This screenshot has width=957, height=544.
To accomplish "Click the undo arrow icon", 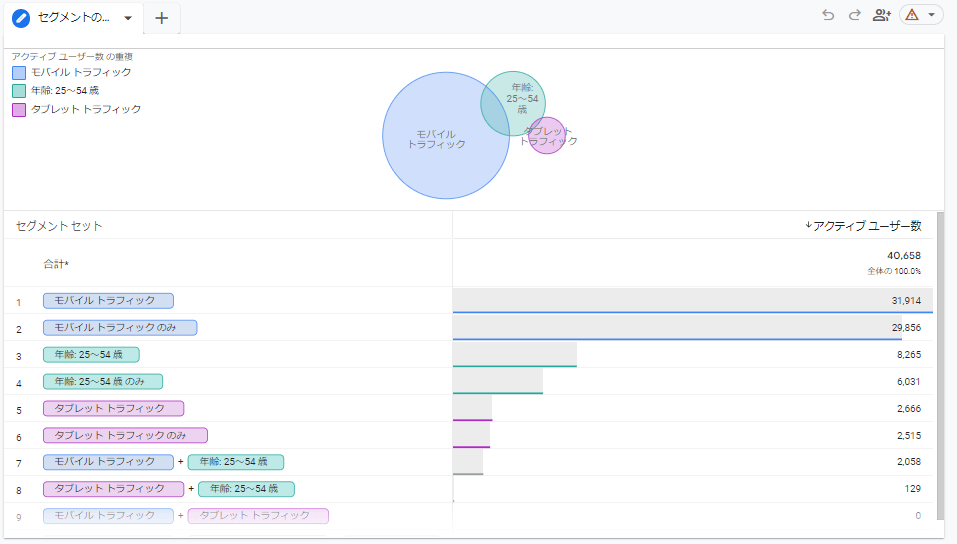I will (x=828, y=15).
